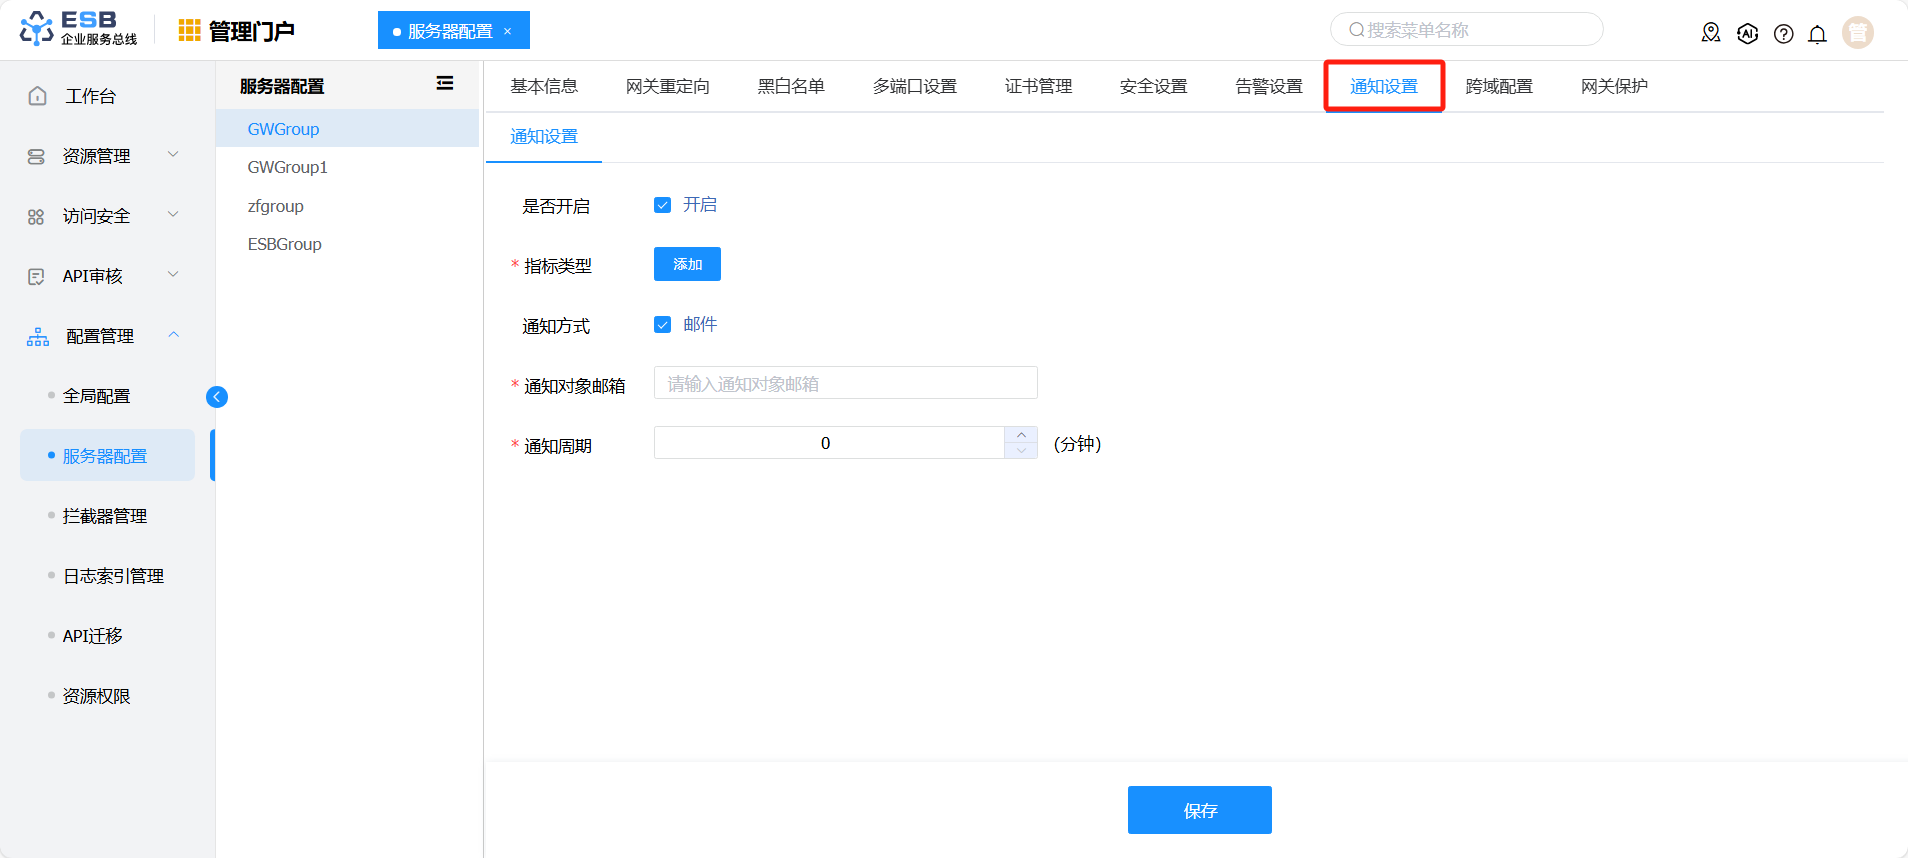Uncheck the 开启 enable checkbox
The height and width of the screenshot is (858, 1908).
[x=662, y=205]
